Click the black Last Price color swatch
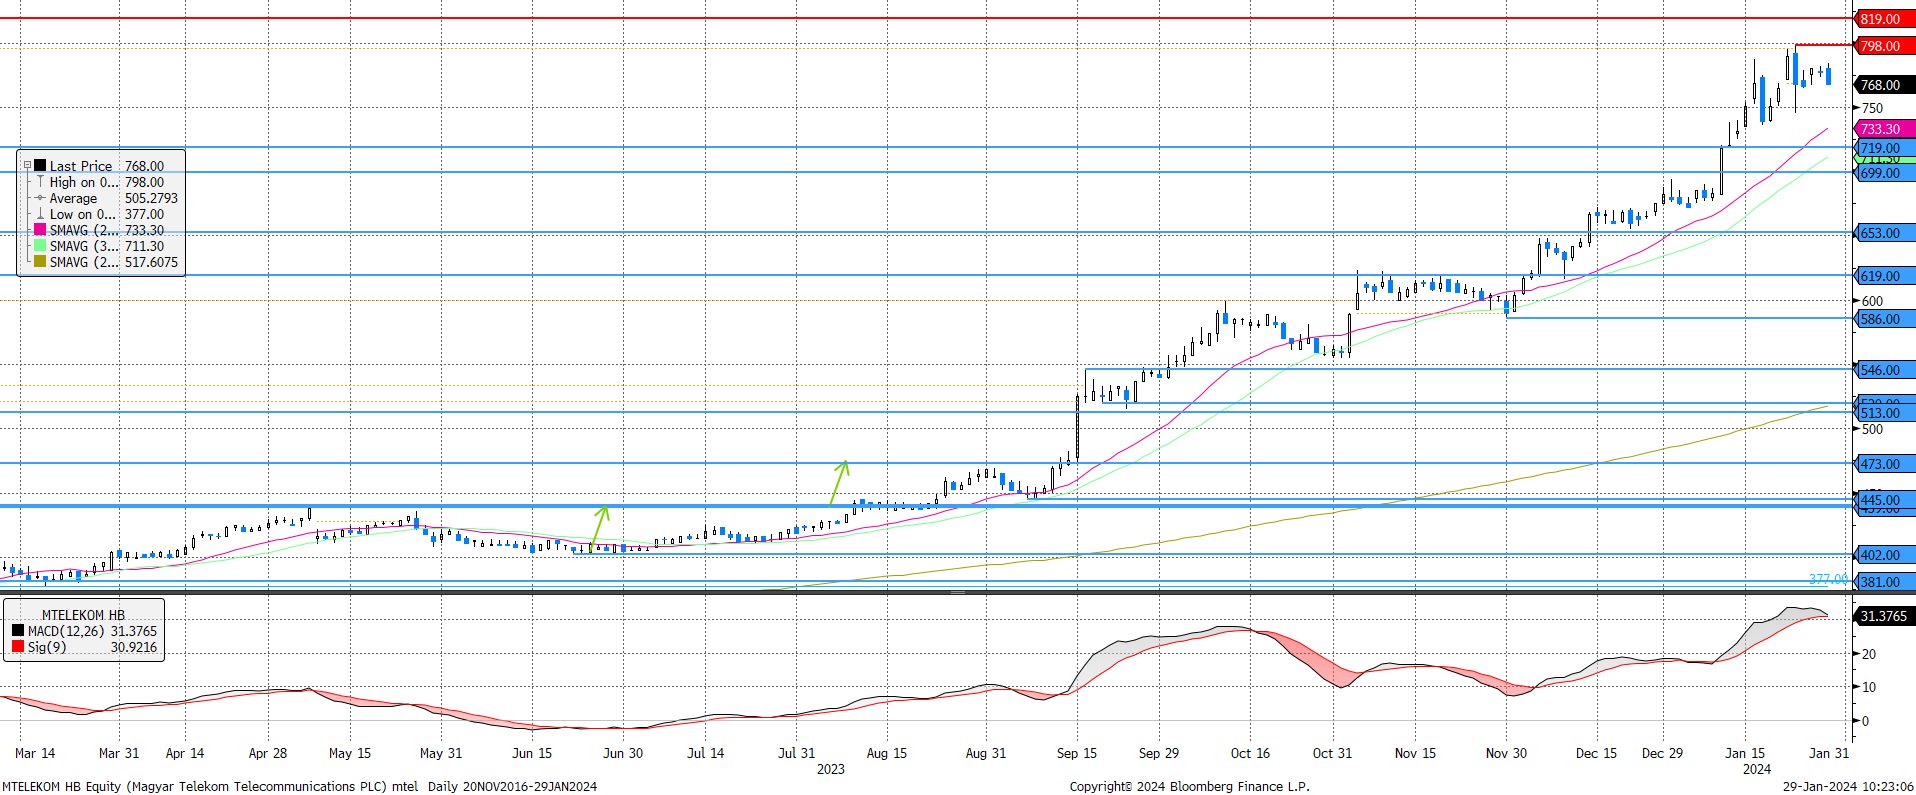This screenshot has height=795, width=1916. point(40,166)
